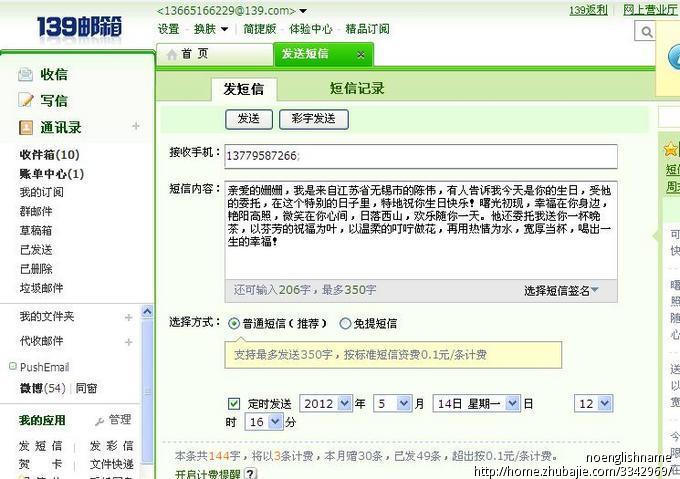Toggle the 定时发送 checkbox

[x=234, y=404]
